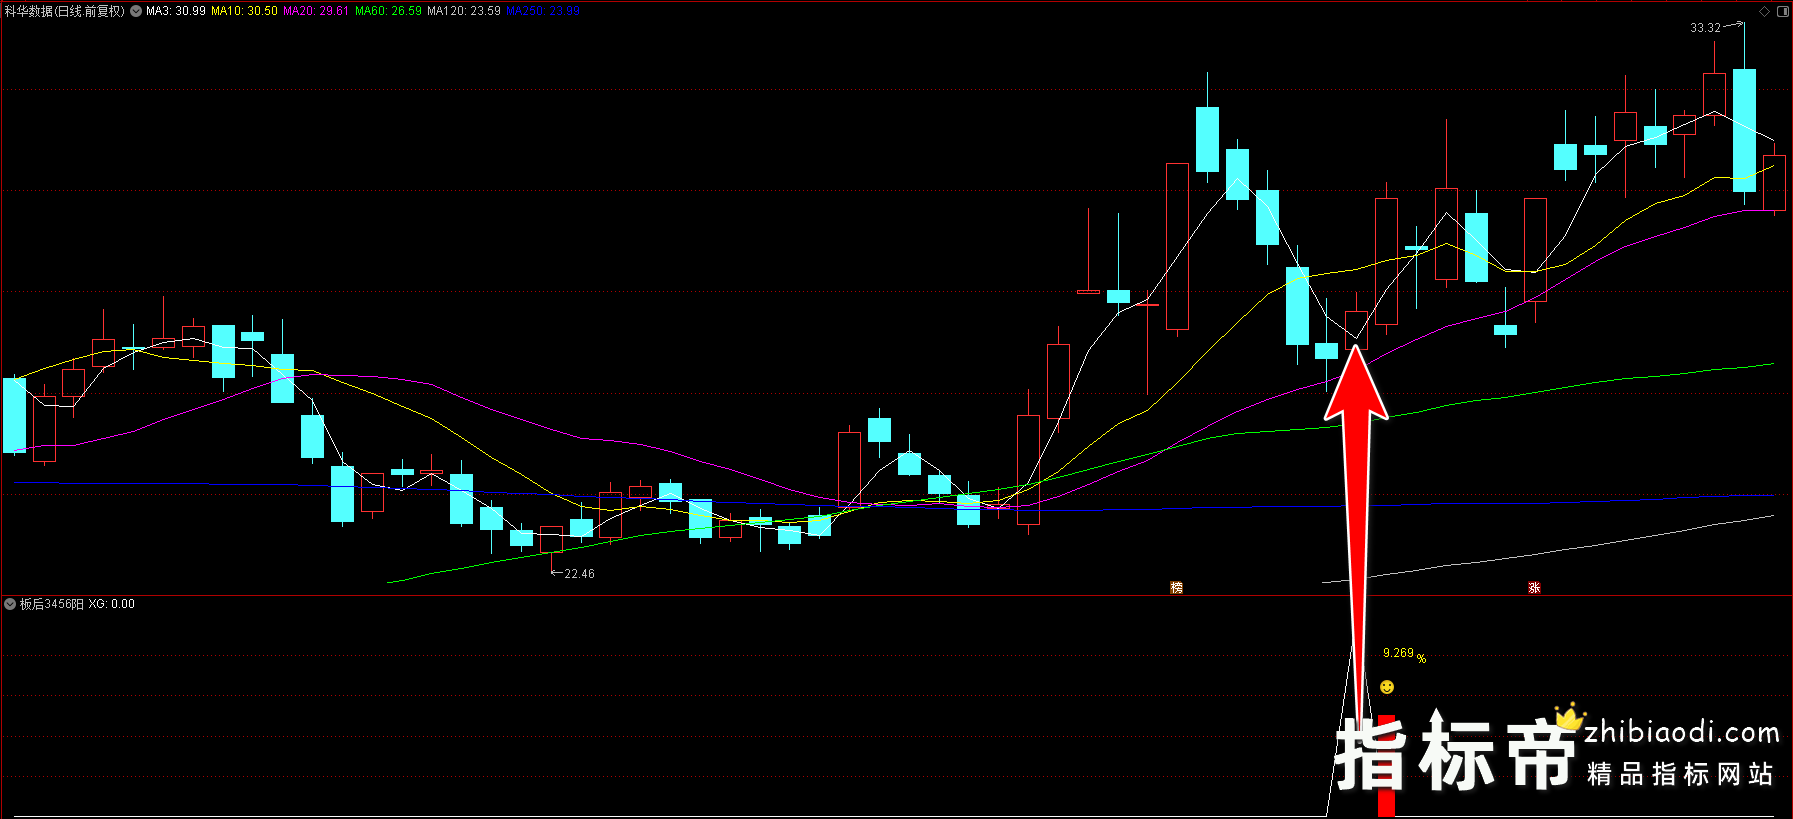The height and width of the screenshot is (819, 1793).
Task: Click the XG: 0.00 indicator value
Action: (111, 604)
